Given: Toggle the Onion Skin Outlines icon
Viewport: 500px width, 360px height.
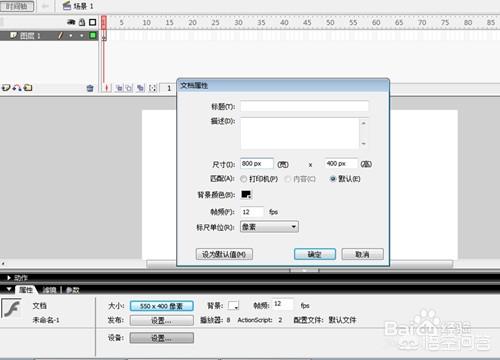Looking at the screenshot, I should click(x=129, y=88).
